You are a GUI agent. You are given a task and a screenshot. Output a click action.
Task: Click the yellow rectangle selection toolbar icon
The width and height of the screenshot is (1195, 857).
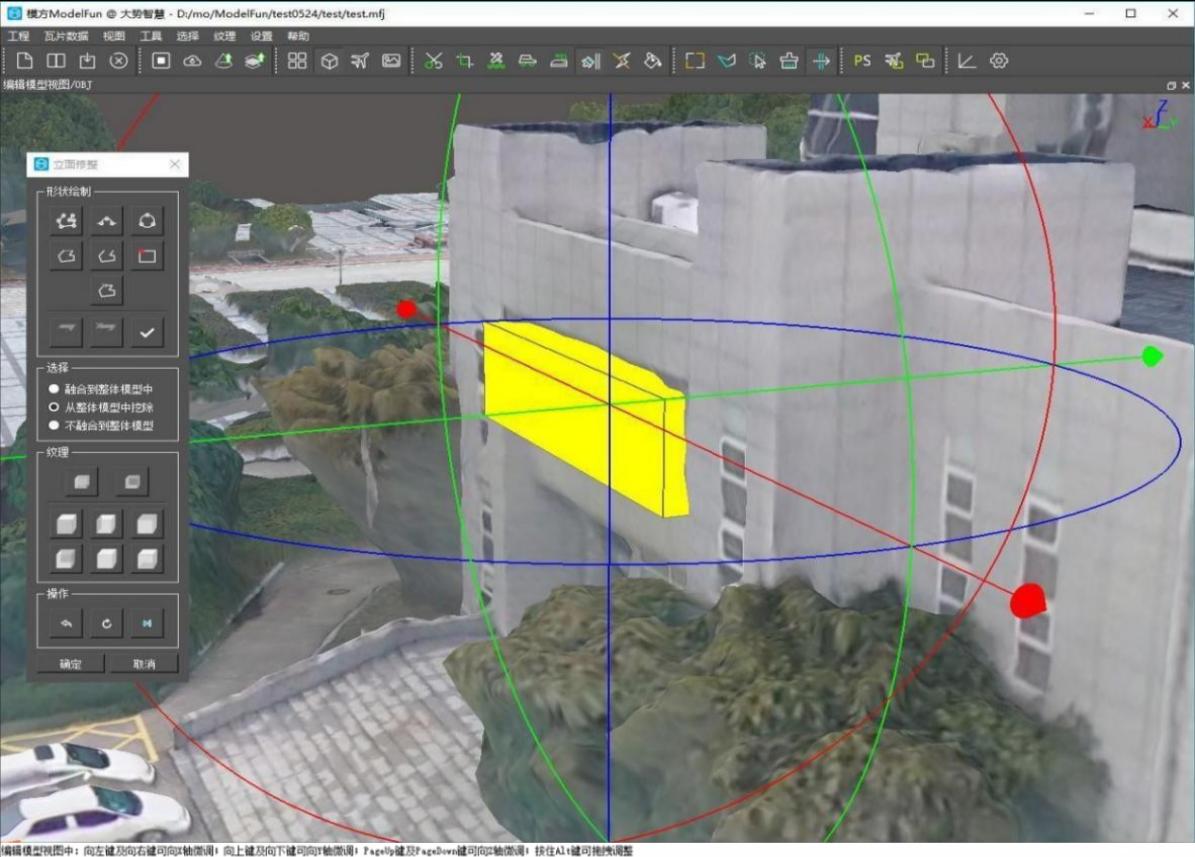pos(695,61)
